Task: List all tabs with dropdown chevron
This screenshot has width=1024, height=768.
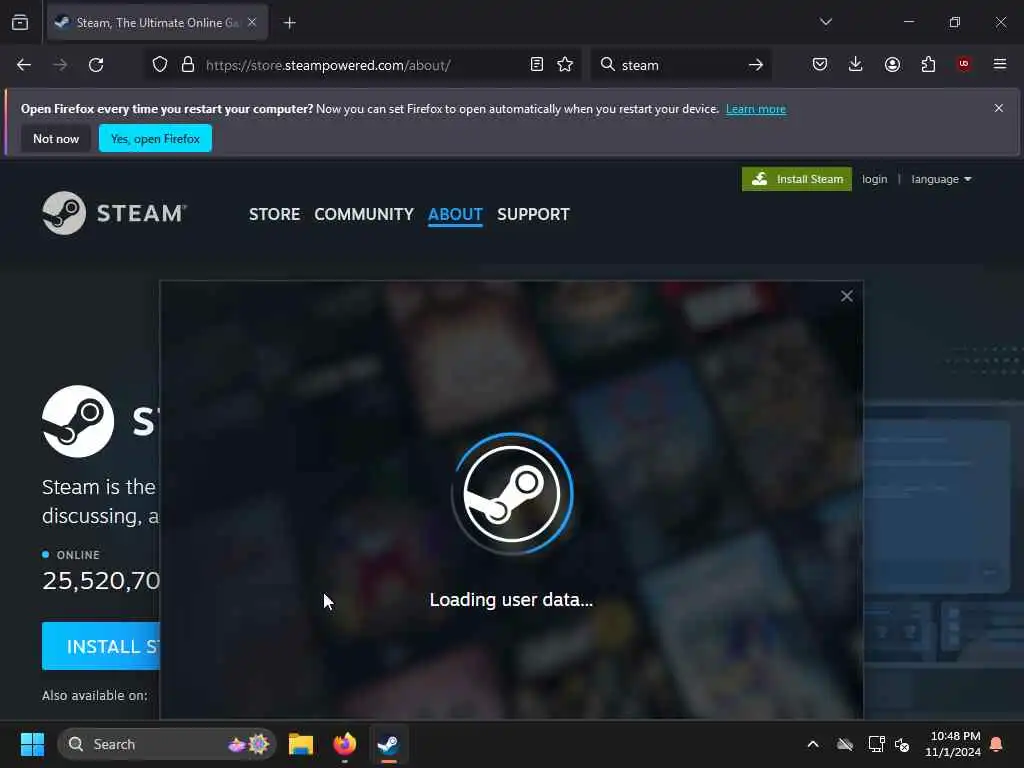Action: pyautogui.click(x=825, y=22)
